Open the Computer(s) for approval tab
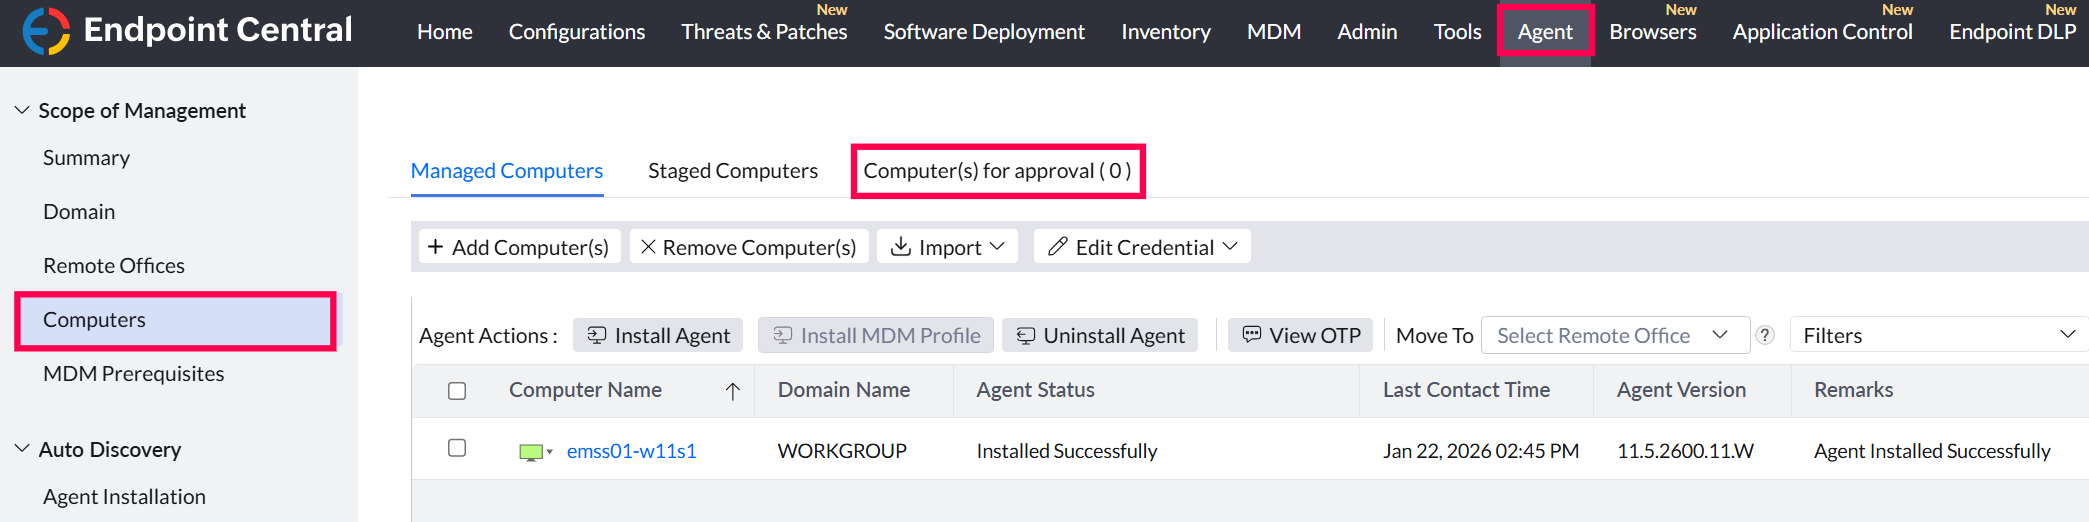This screenshot has width=2089, height=522. (x=997, y=171)
